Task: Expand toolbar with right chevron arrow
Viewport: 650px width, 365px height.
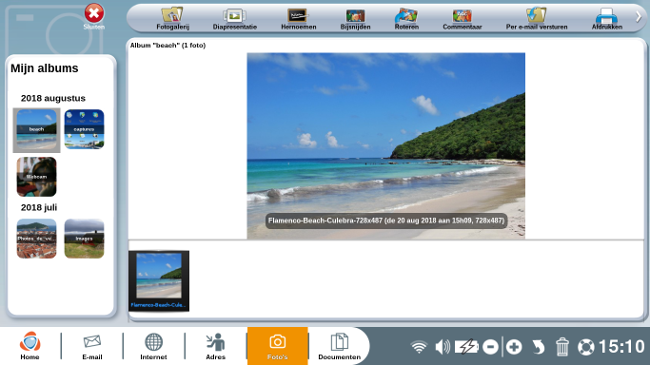Action: point(638,17)
